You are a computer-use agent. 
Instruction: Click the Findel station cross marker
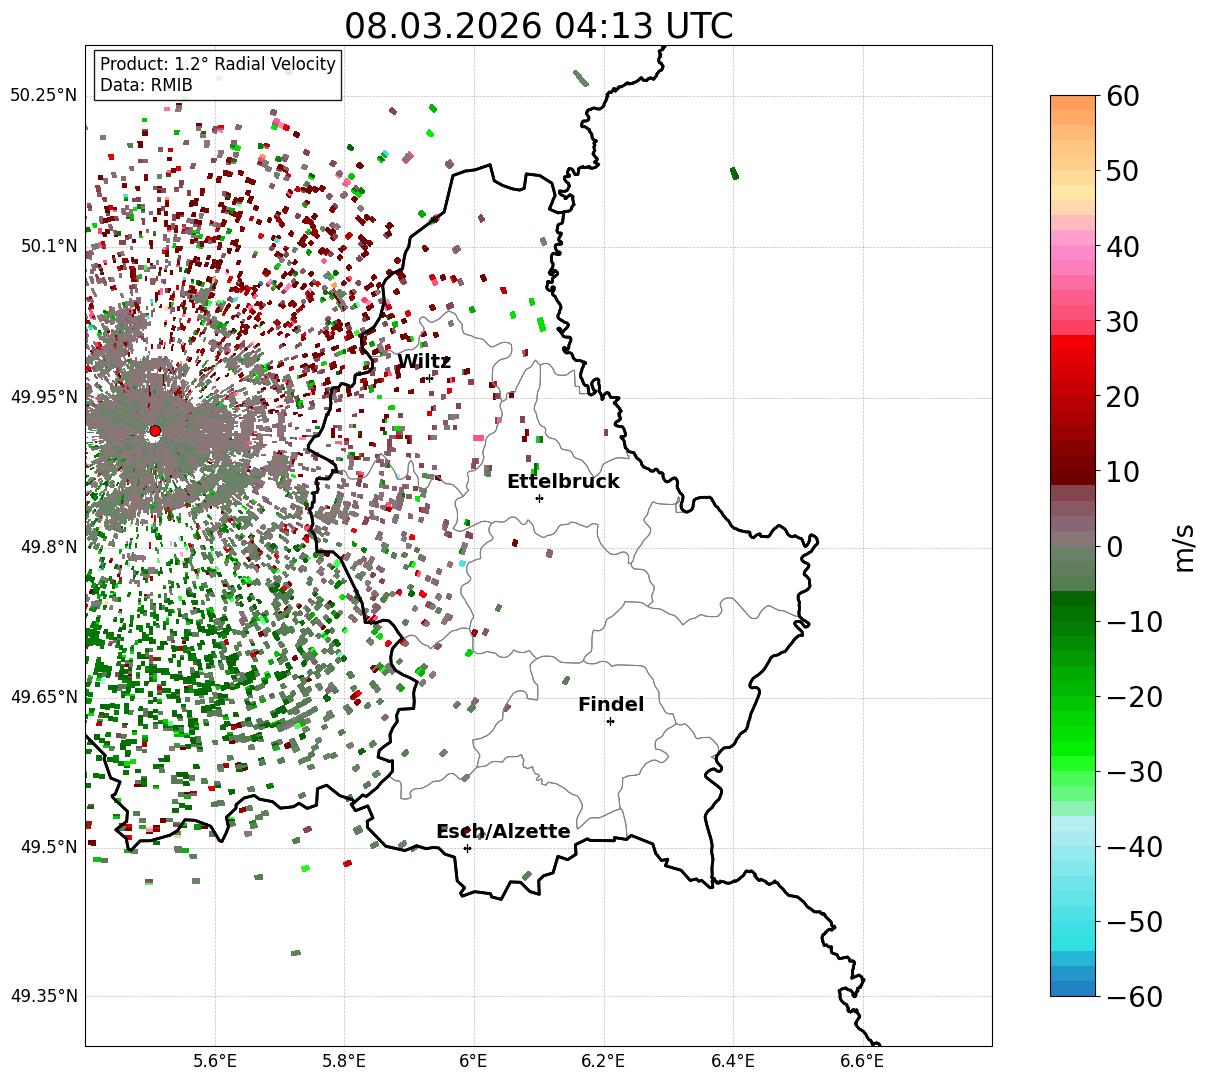coord(610,721)
